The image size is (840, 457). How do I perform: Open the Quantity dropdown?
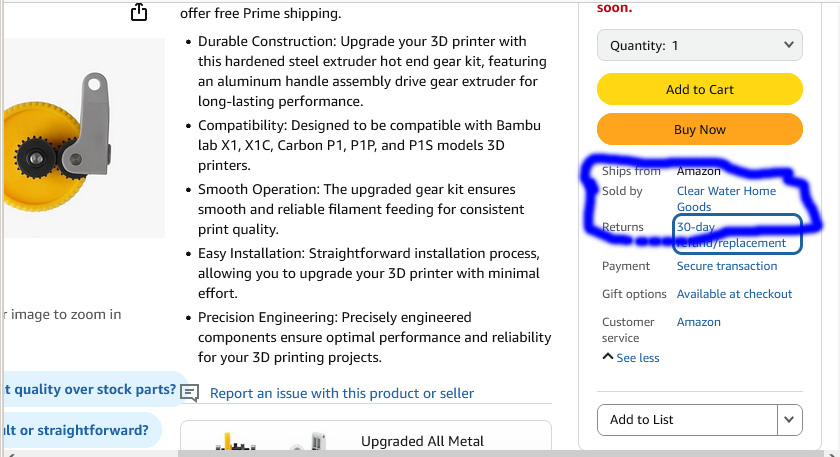pos(700,46)
